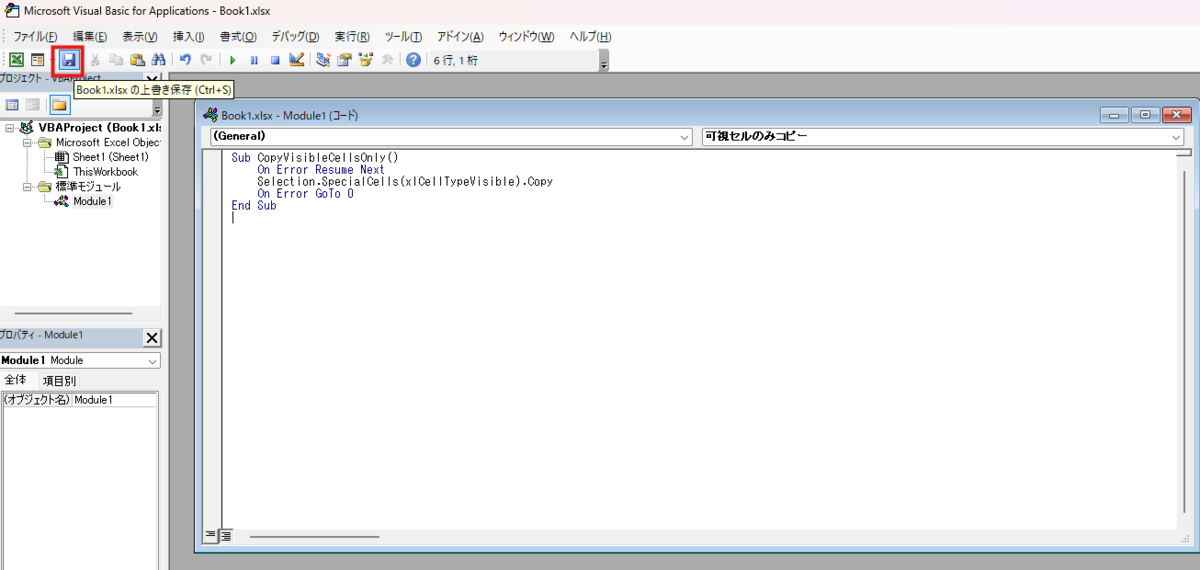Viewport: 1200px width, 570px height.
Task: Select VBAProject (Book1.xlsx) root item
Action: click(100, 128)
